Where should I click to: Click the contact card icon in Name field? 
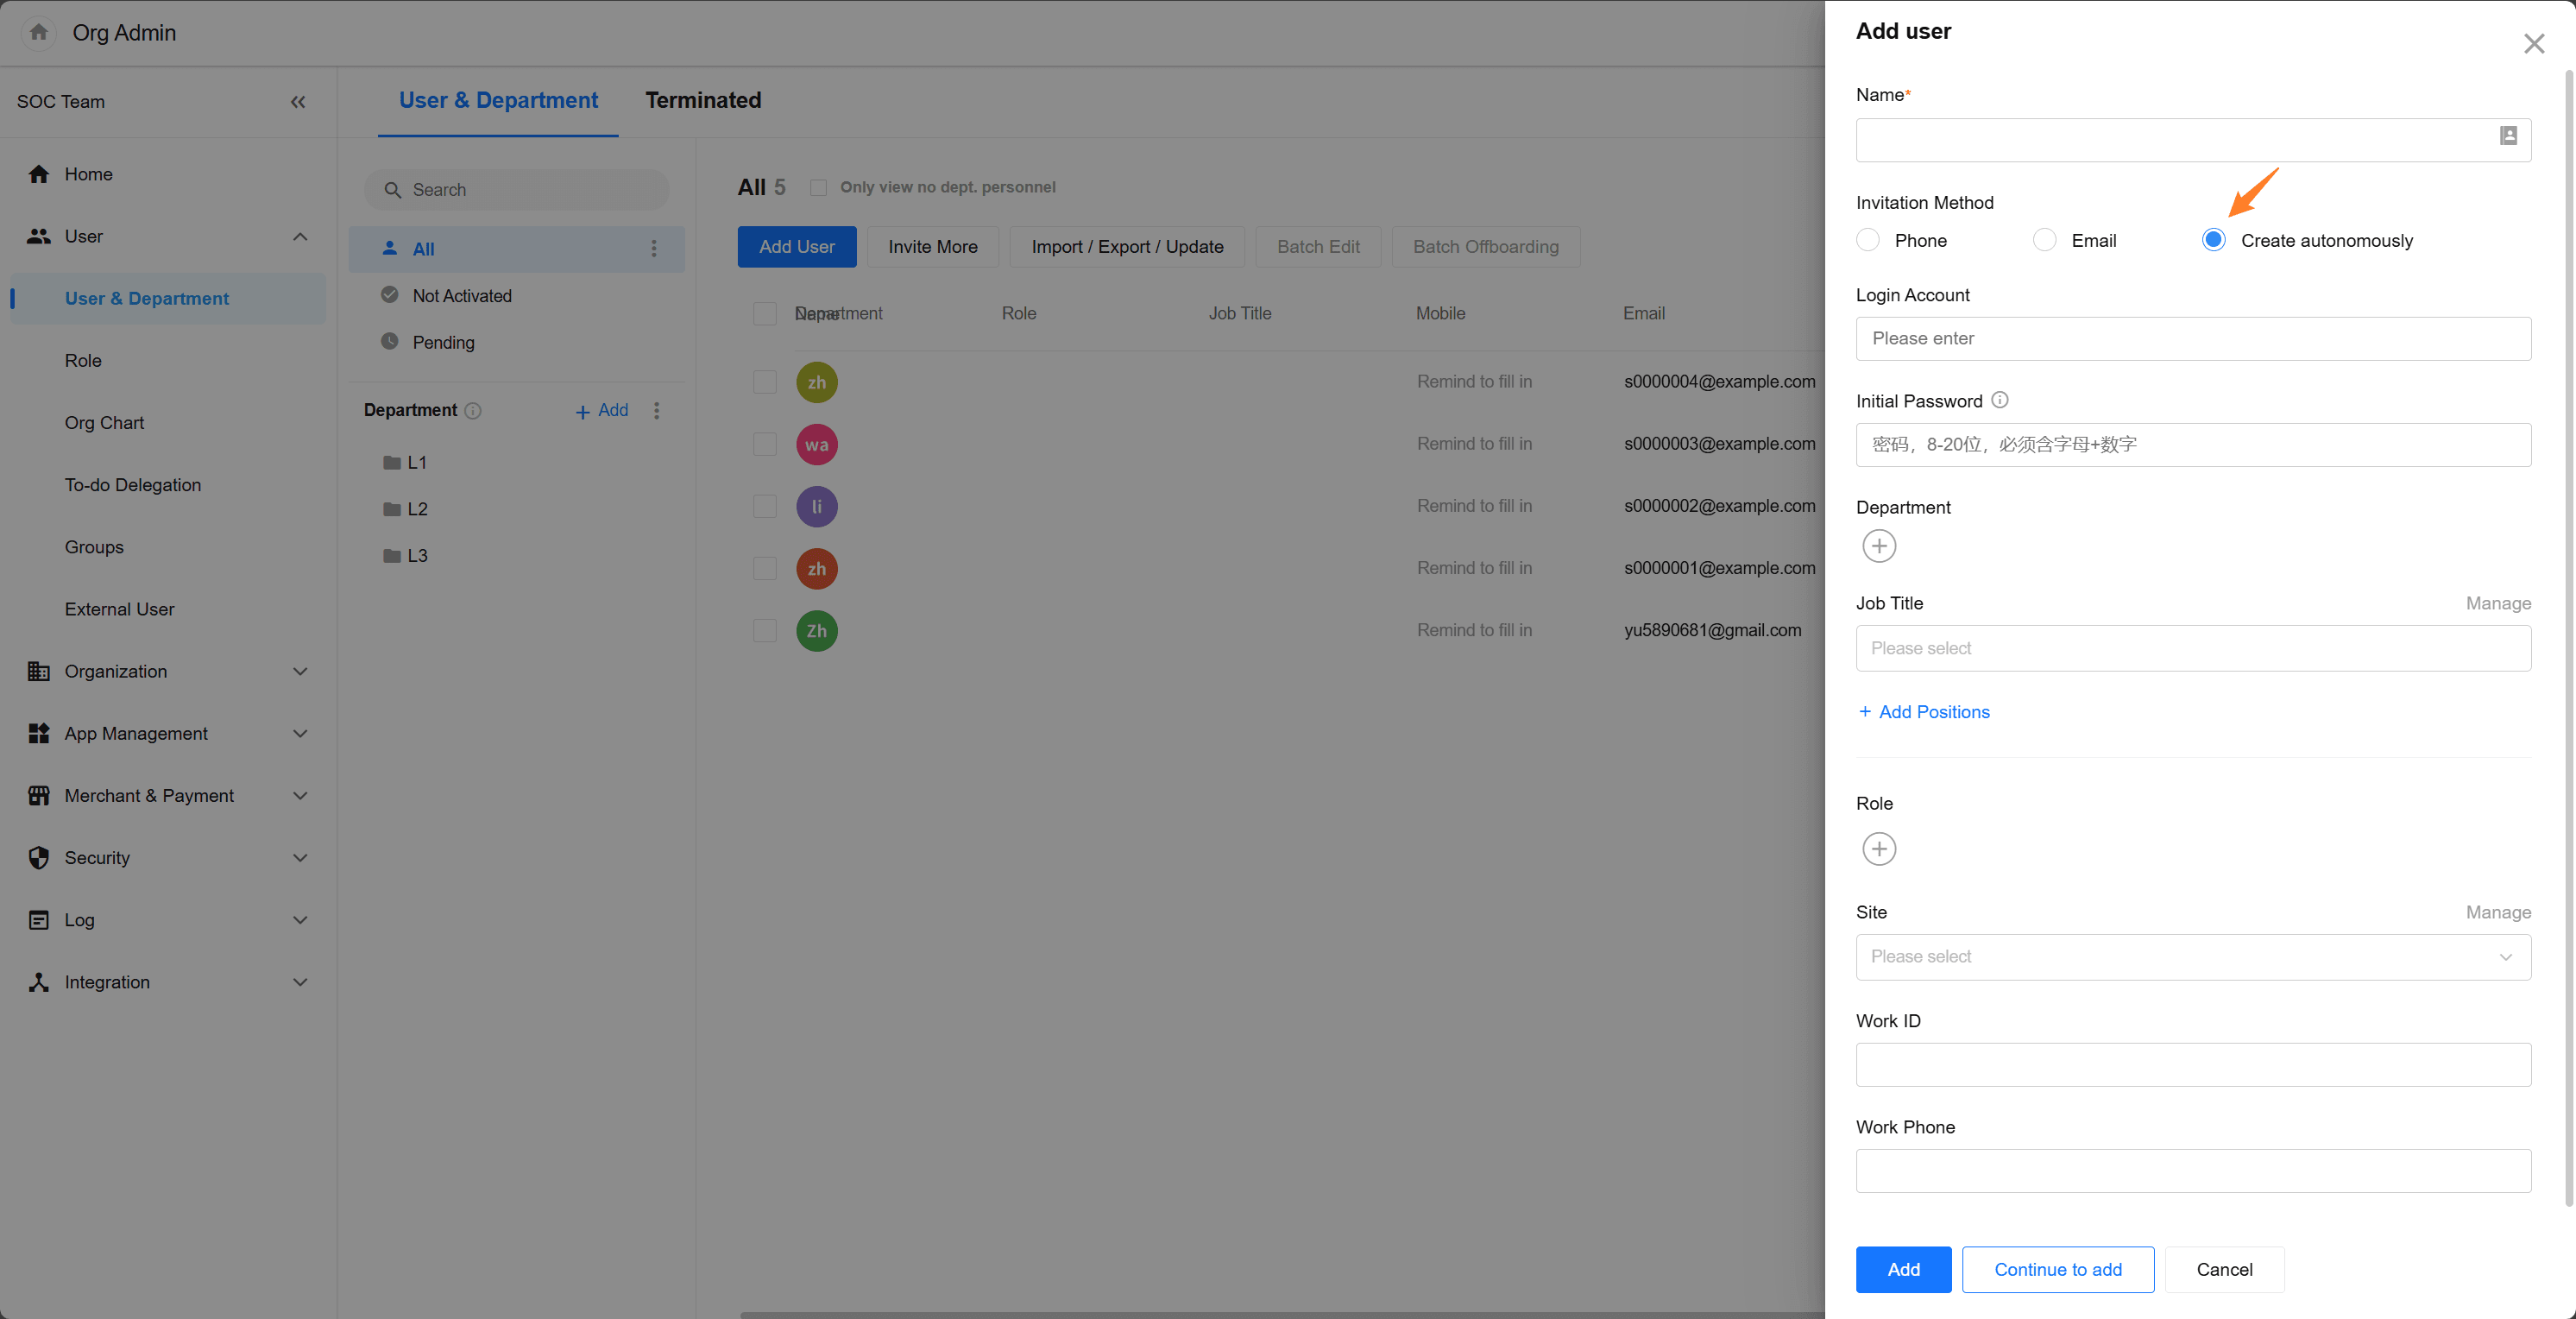tap(2508, 136)
